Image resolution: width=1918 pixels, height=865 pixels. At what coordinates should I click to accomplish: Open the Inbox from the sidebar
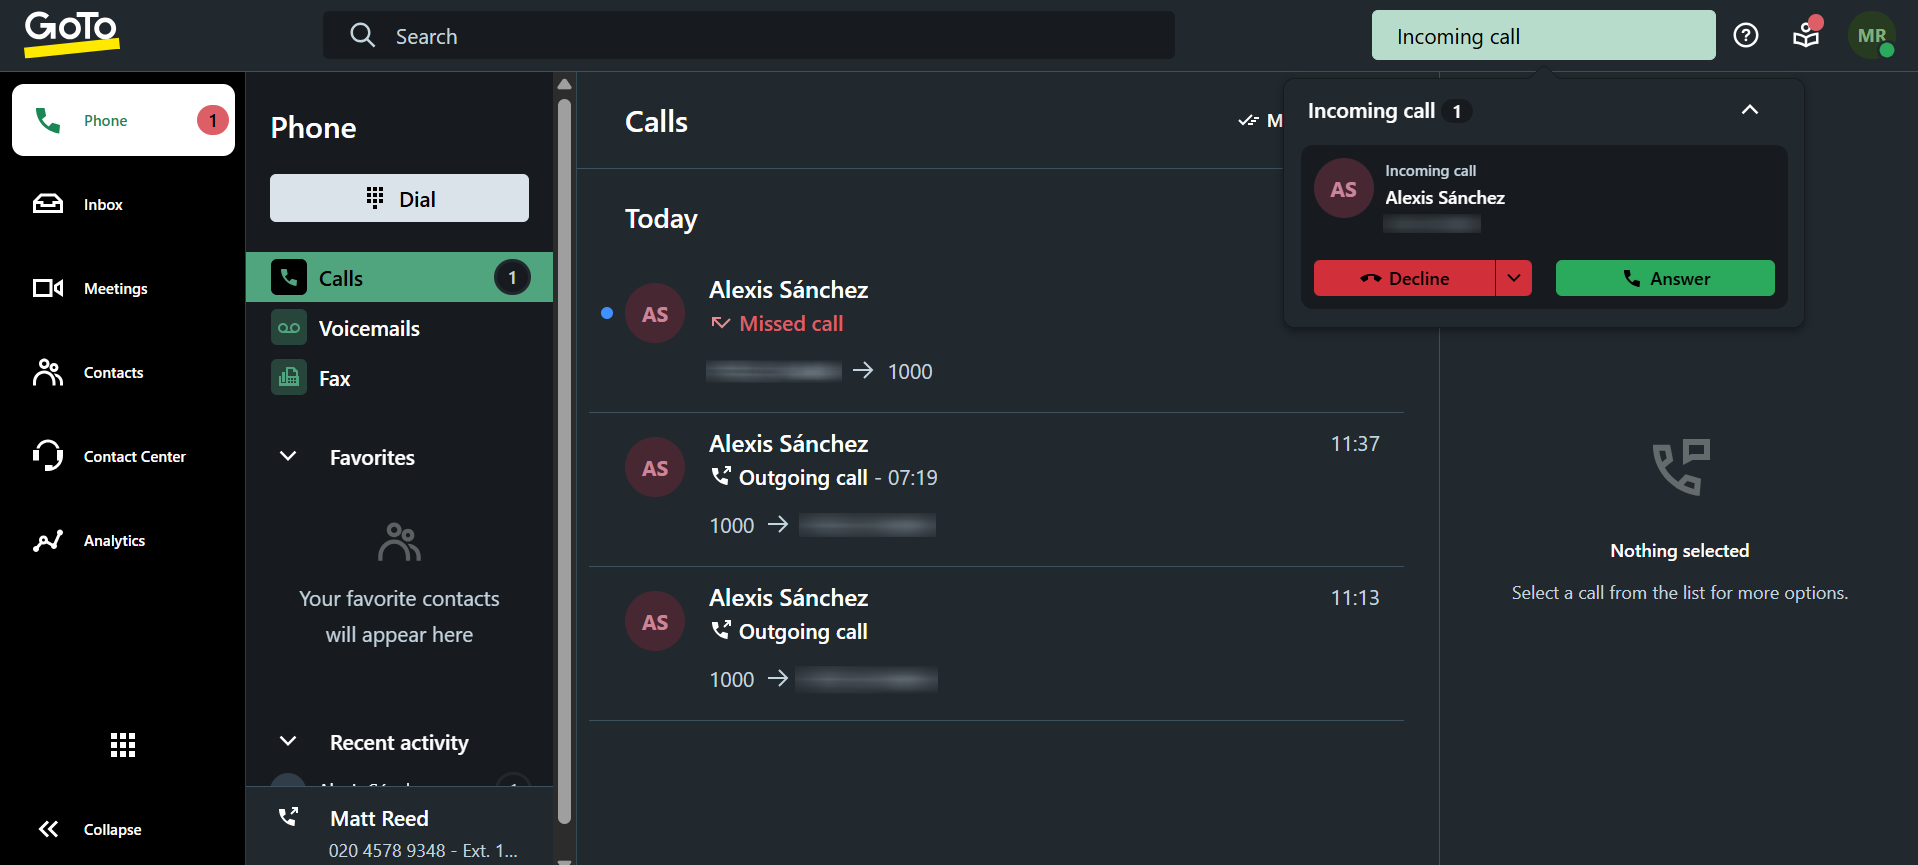[x=102, y=204]
